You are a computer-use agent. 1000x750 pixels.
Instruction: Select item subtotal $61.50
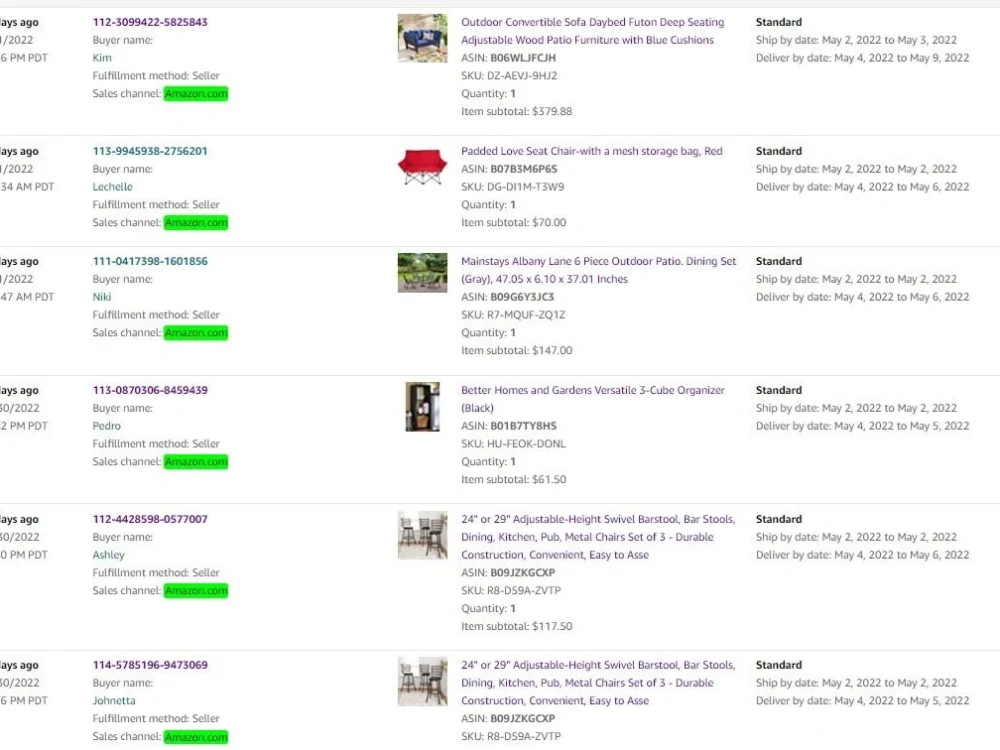click(549, 479)
